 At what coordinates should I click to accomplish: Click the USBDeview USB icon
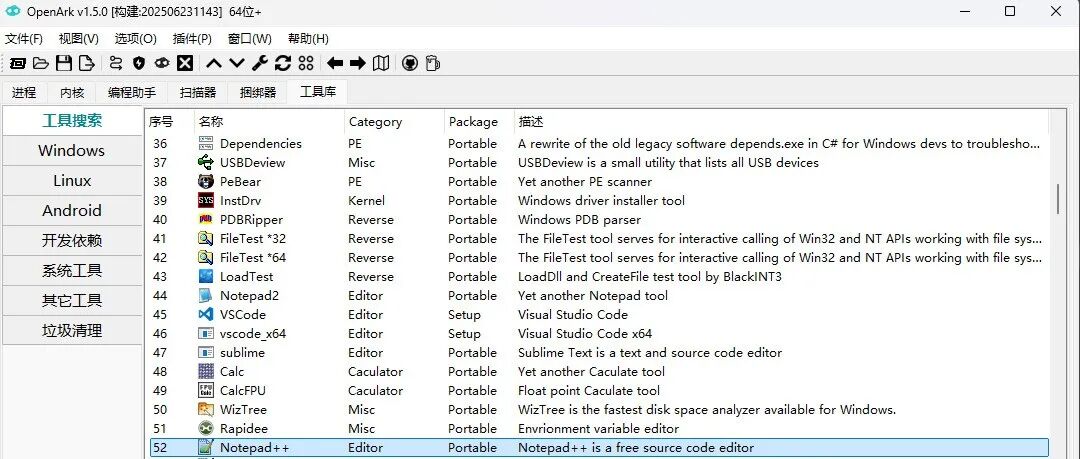205,163
